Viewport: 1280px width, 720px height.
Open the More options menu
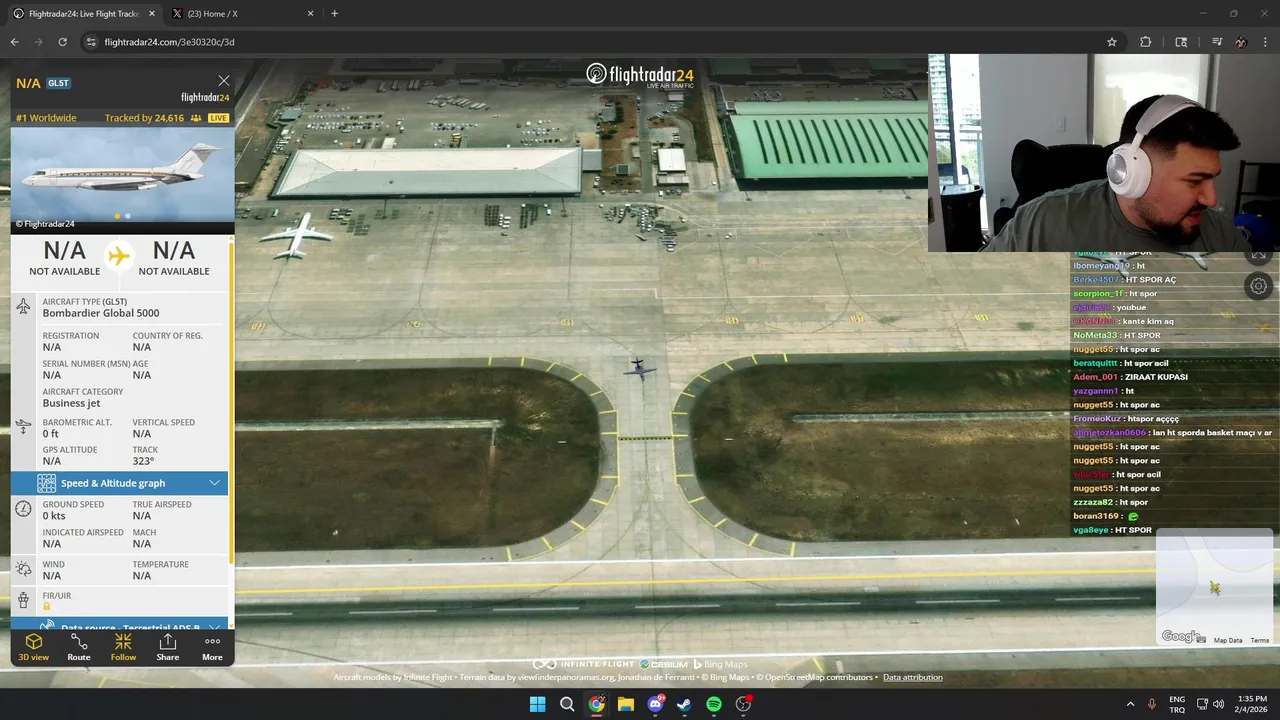click(212, 647)
